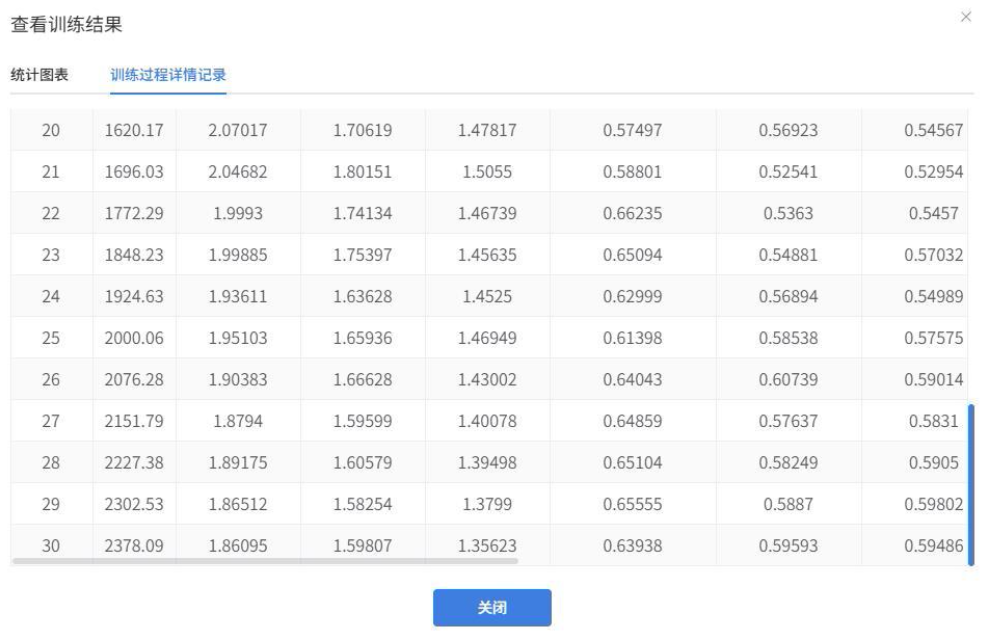Click the 0.61398 cell in row 25
Screen dimensions: 987x639
[x=632, y=338]
